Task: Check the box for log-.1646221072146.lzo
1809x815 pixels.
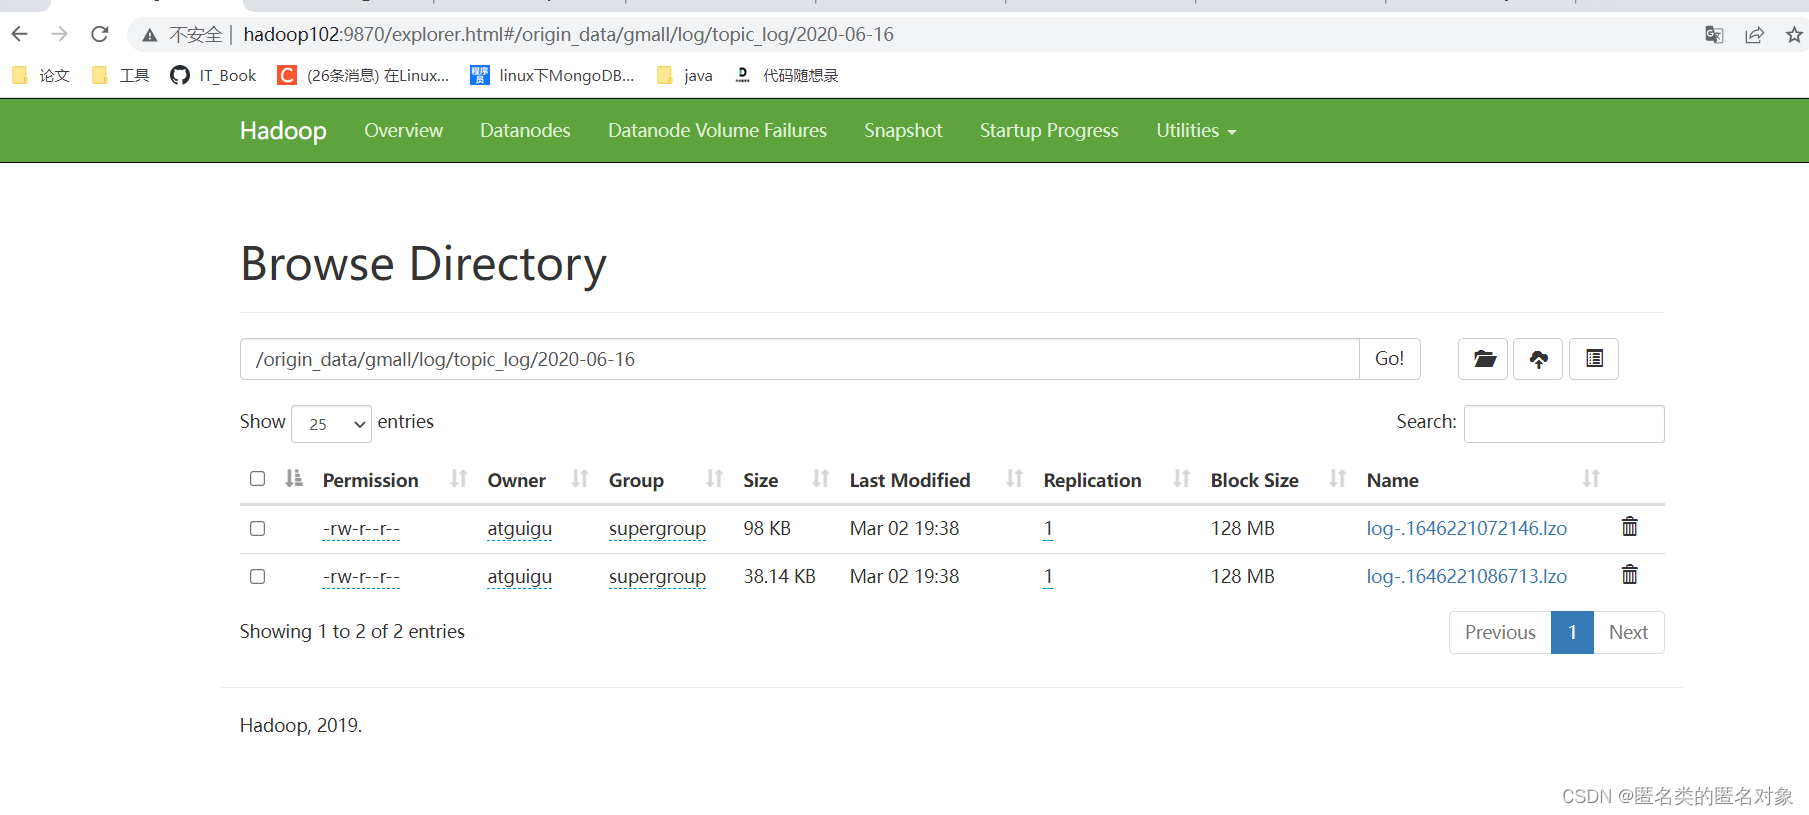Action: (x=258, y=528)
